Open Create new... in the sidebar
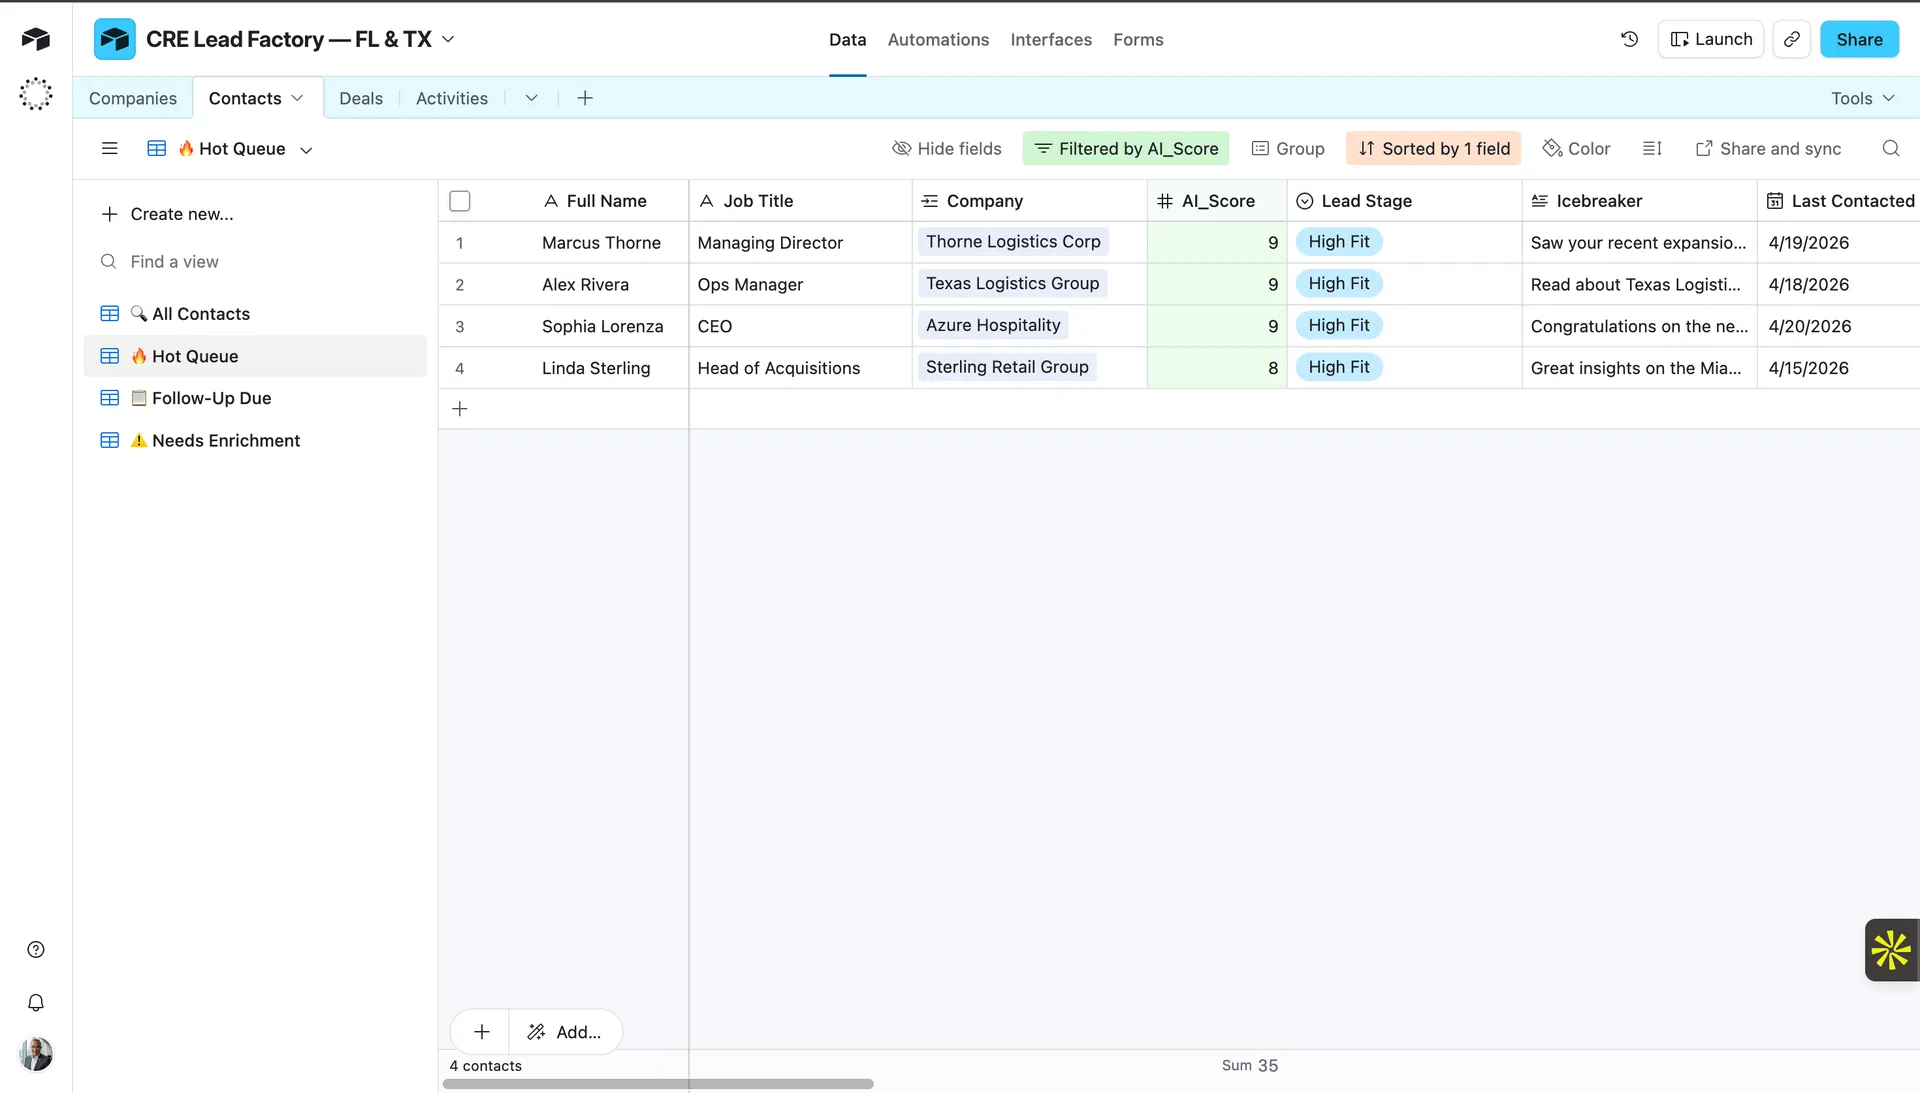 (182, 213)
